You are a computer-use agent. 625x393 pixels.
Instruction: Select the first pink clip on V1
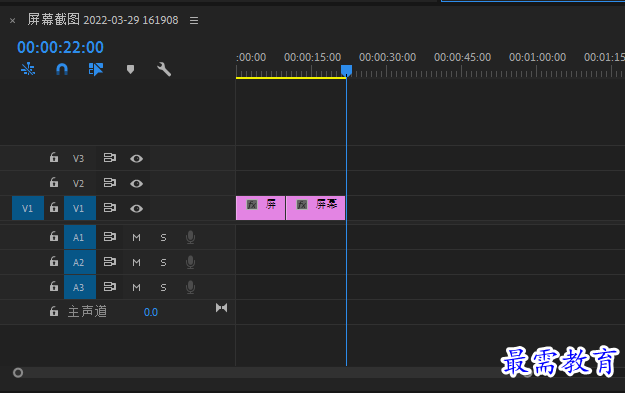pyautogui.click(x=260, y=208)
